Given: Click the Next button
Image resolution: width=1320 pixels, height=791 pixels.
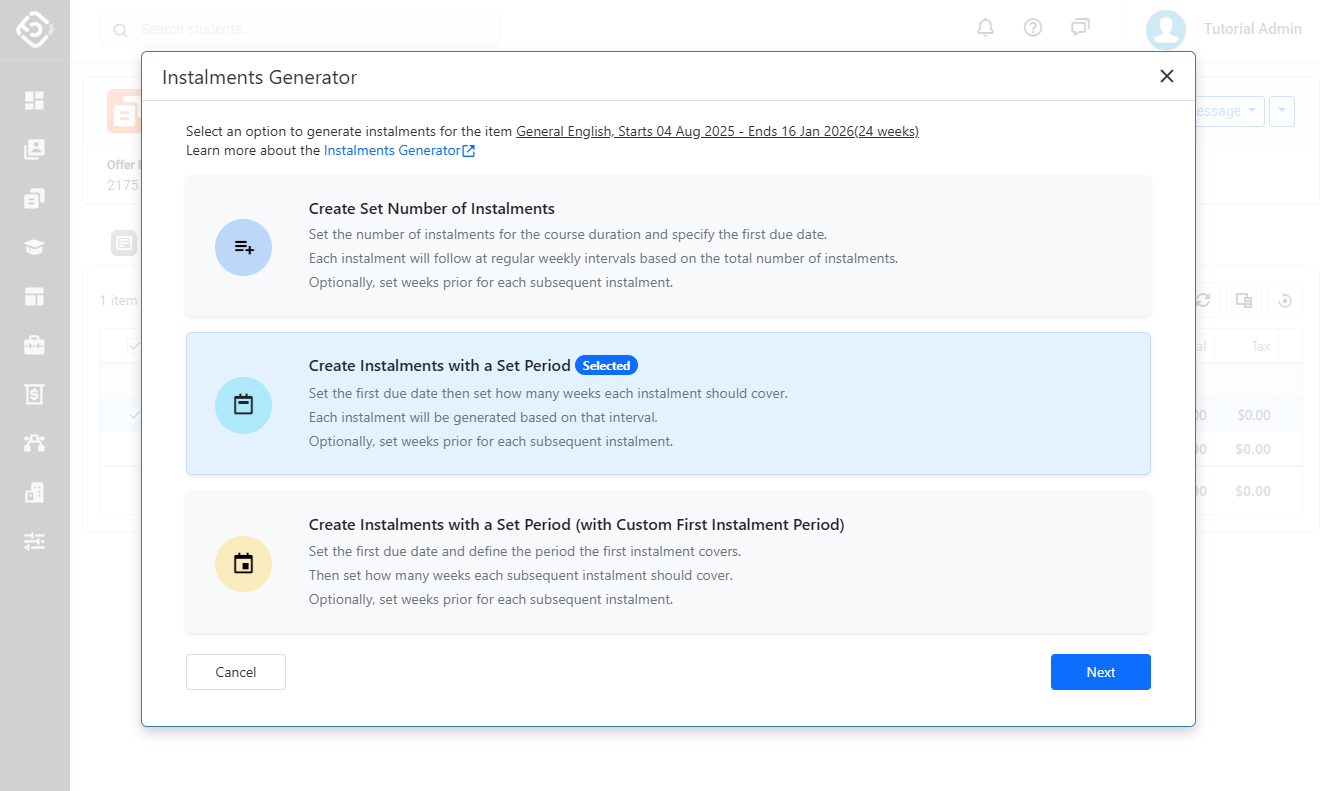Looking at the screenshot, I should click(1100, 672).
